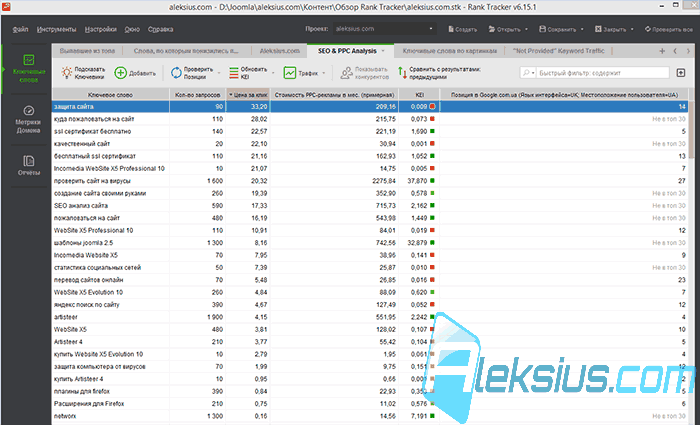The height and width of the screenshot is (425, 700).
Task: Open the SEO & PPC Analysis tab arrow
Action: point(383,51)
